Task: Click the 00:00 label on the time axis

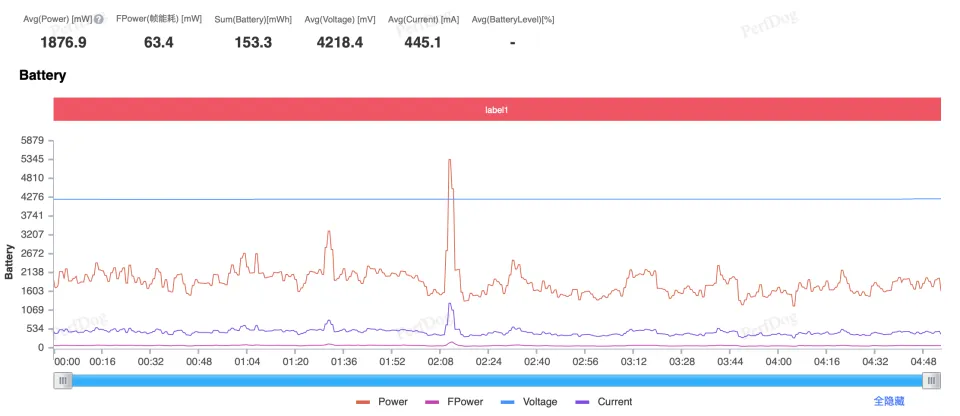Action: tap(67, 361)
